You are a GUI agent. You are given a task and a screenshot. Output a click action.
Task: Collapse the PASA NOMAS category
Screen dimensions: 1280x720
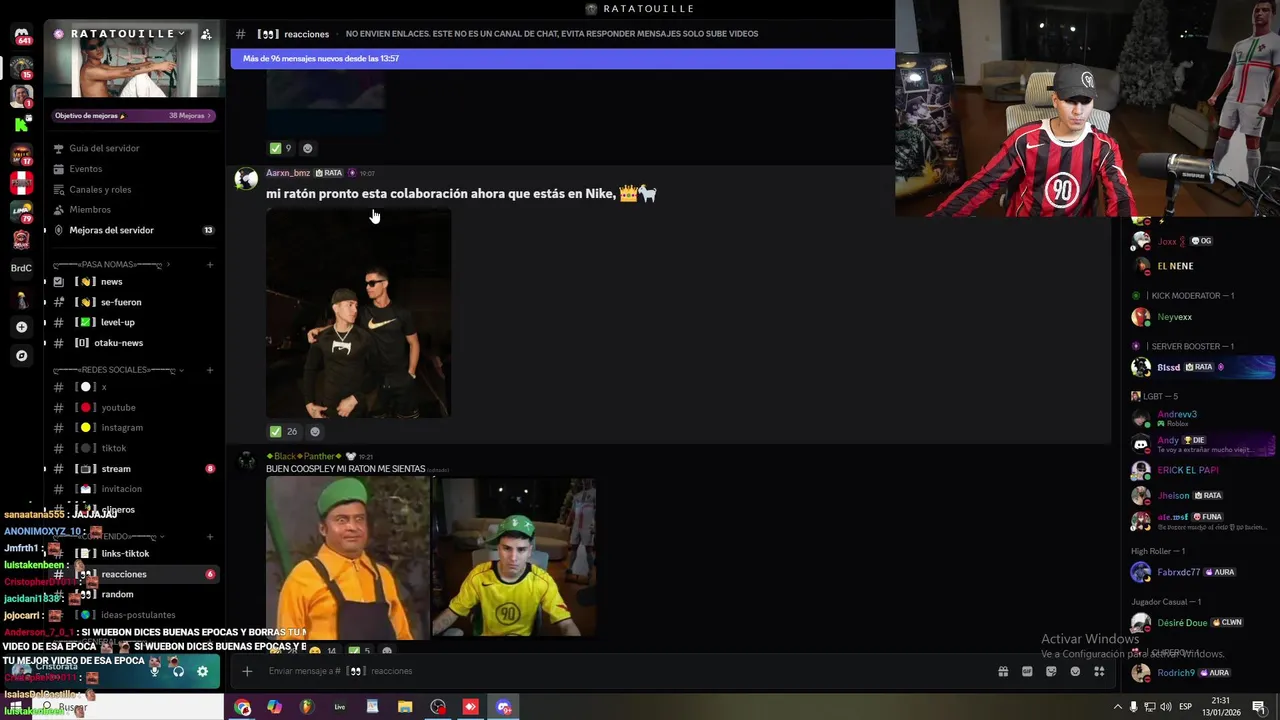pyautogui.click(x=110, y=265)
